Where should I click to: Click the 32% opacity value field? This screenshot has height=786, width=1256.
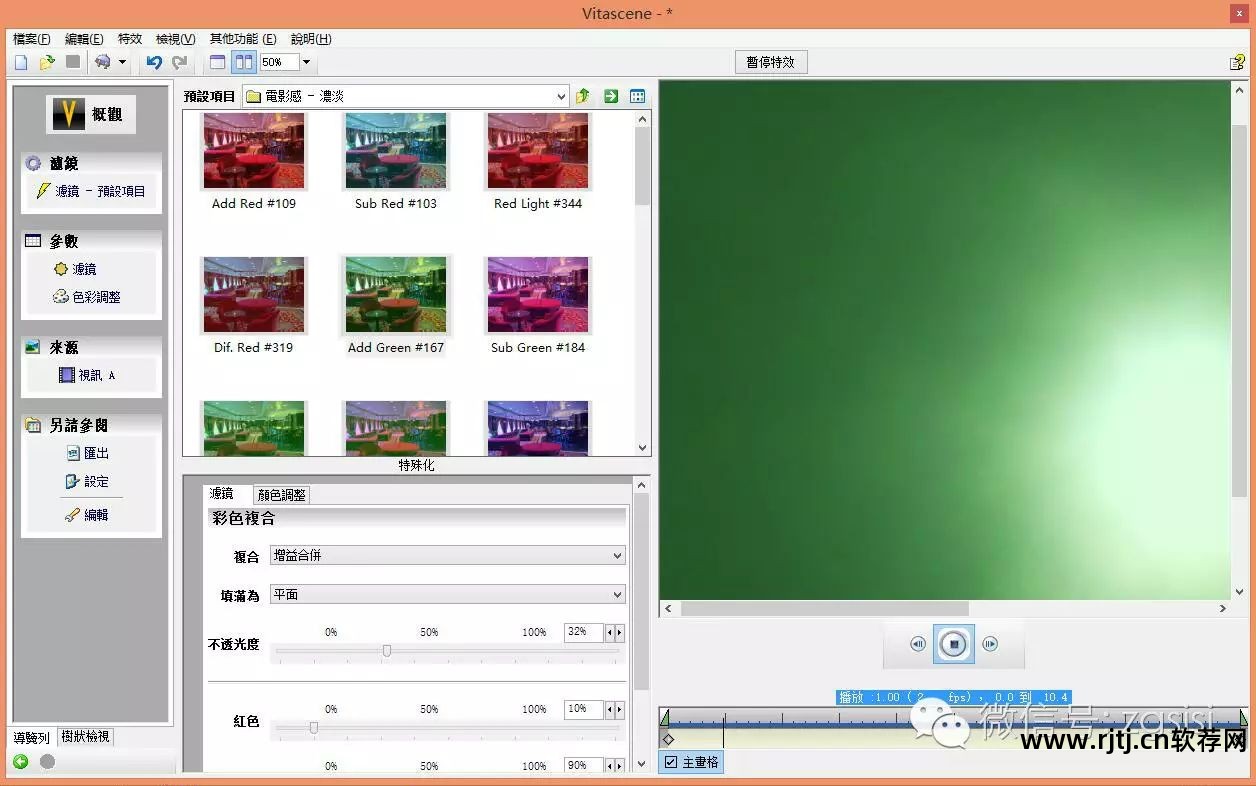coord(583,632)
